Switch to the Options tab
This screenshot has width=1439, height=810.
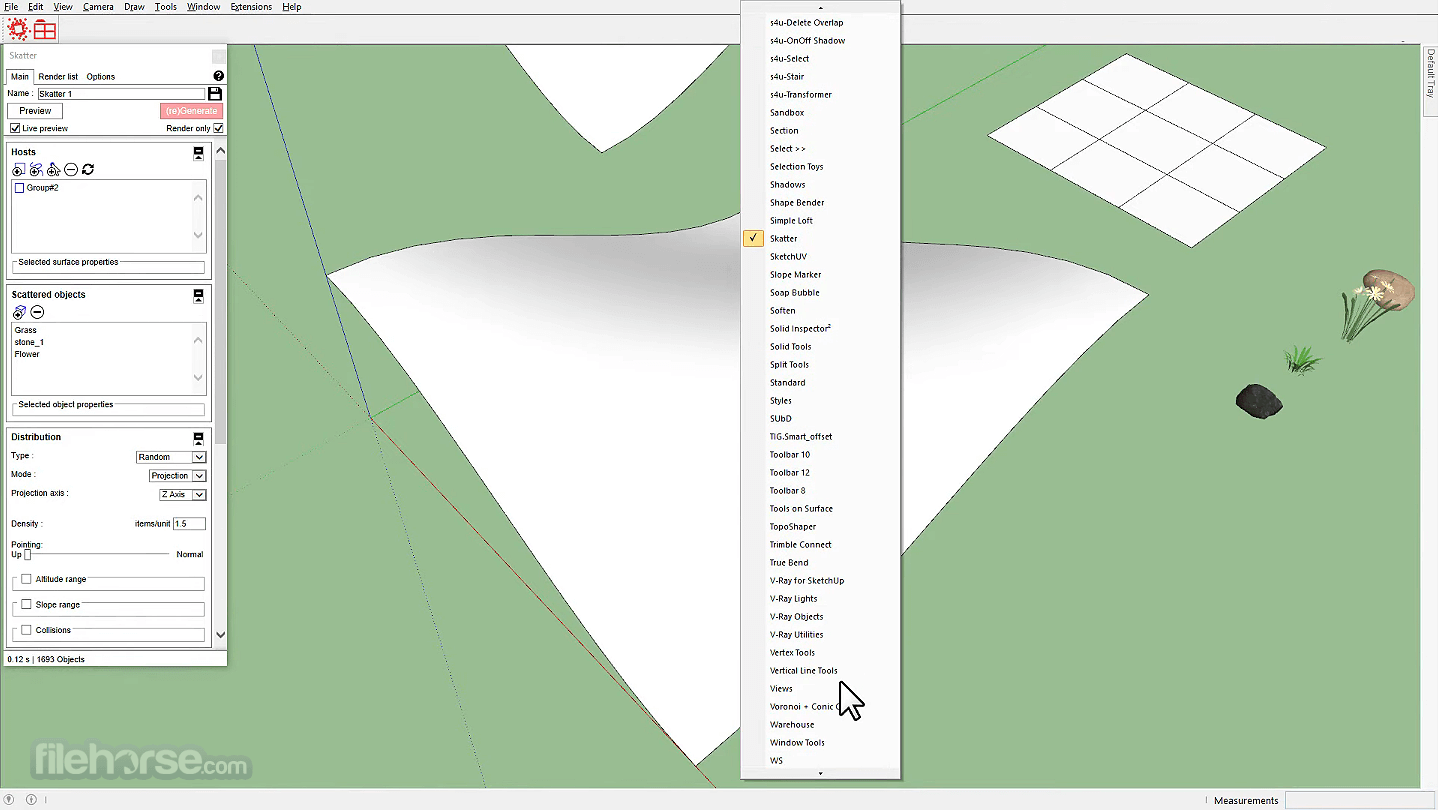click(101, 77)
